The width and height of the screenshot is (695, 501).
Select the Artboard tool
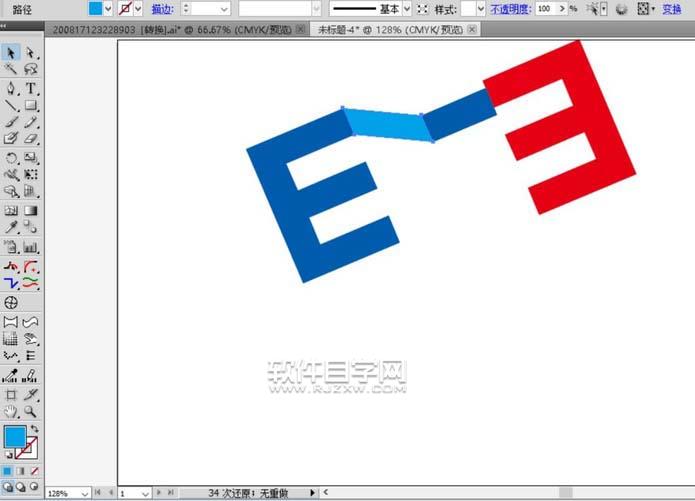11,395
